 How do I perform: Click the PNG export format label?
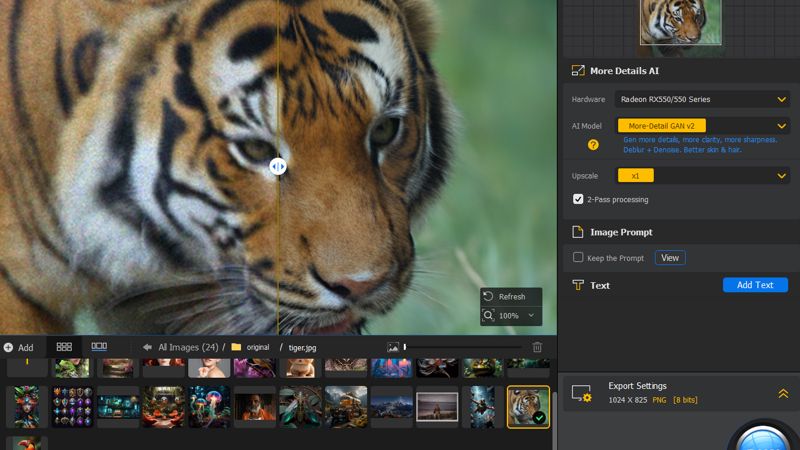[659, 400]
